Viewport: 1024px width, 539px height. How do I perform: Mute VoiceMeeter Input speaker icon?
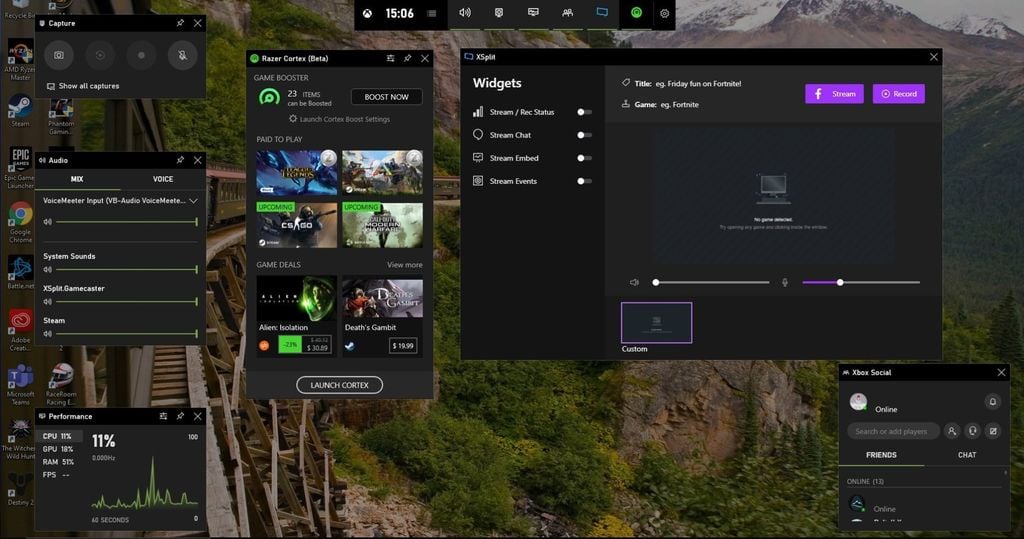click(x=48, y=222)
